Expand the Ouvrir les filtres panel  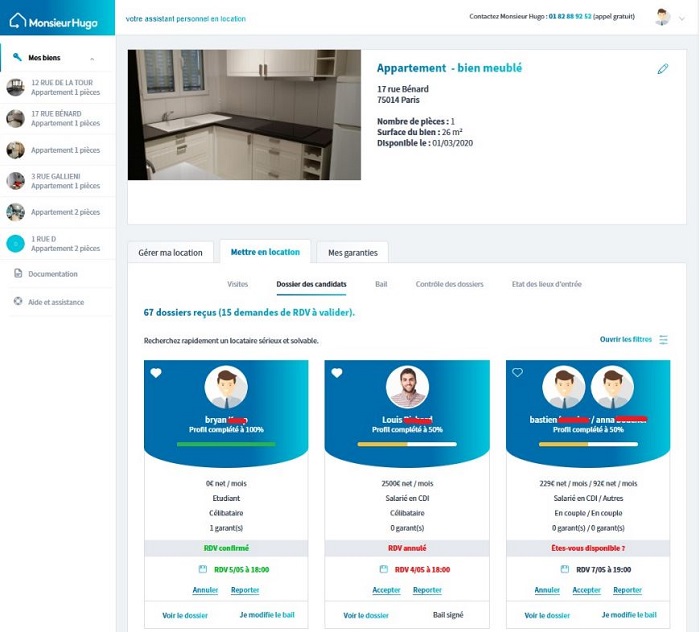(x=625, y=340)
